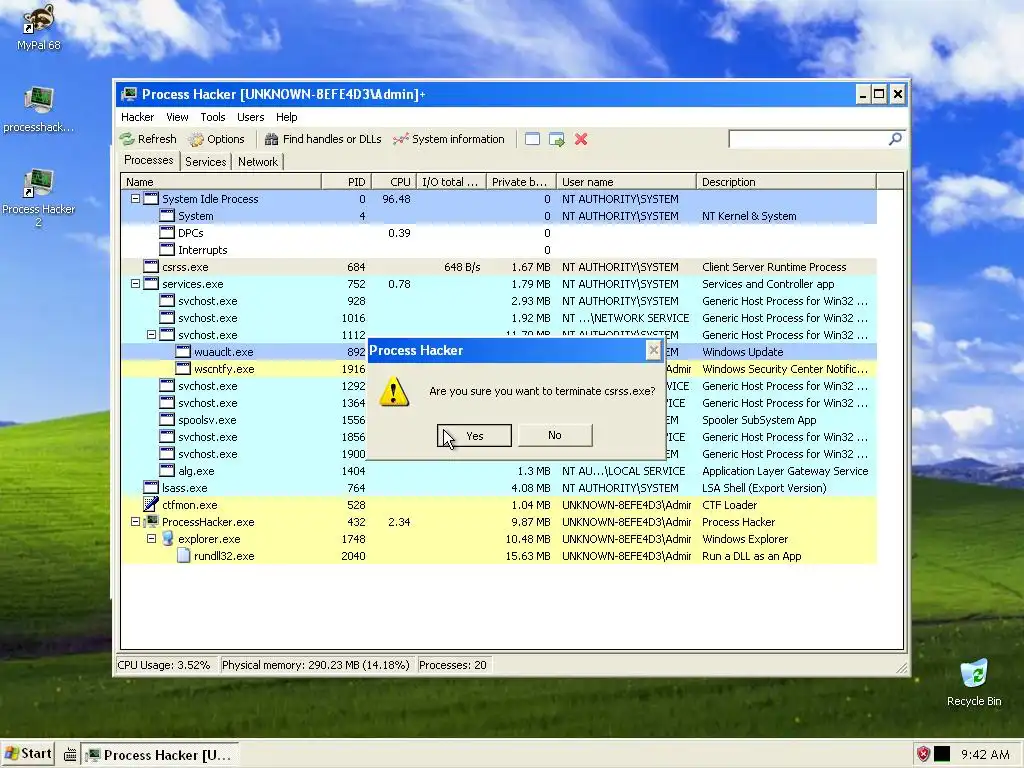The image size is (1024, 768).
Task: Click the black square tray icon
Action: [x=942, y=754]
